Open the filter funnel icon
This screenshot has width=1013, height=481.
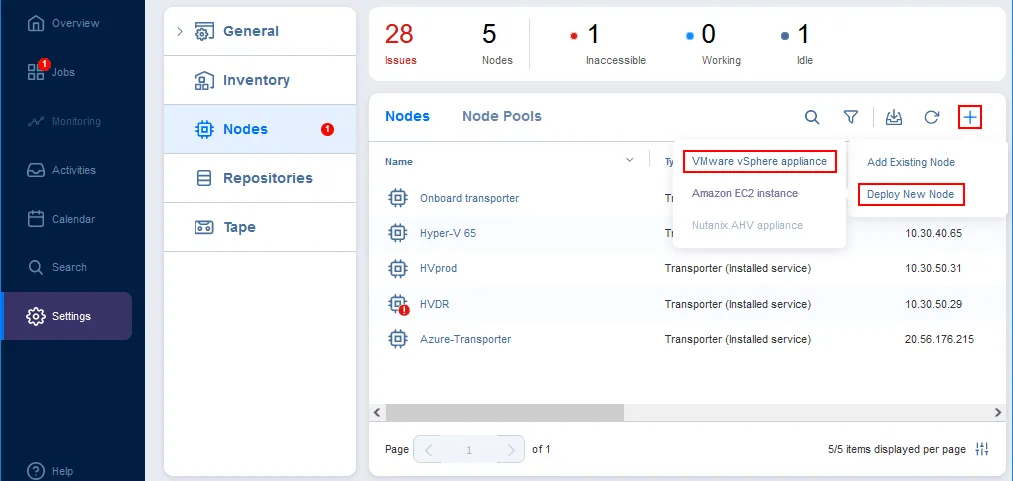point(850,117)
